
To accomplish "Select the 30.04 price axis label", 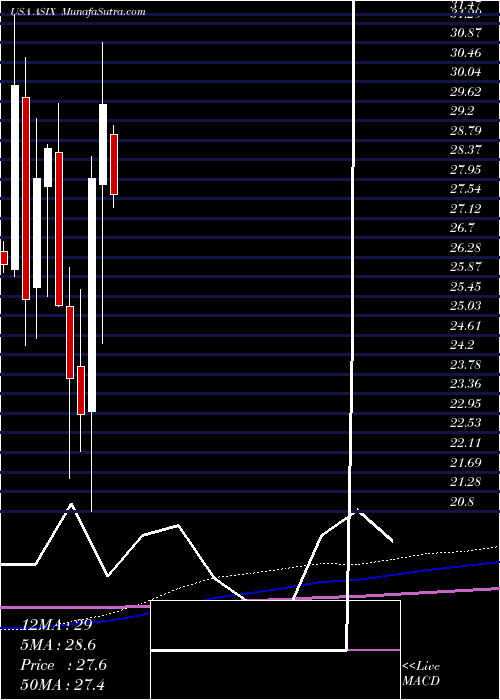I will click(x=466, y=72).
